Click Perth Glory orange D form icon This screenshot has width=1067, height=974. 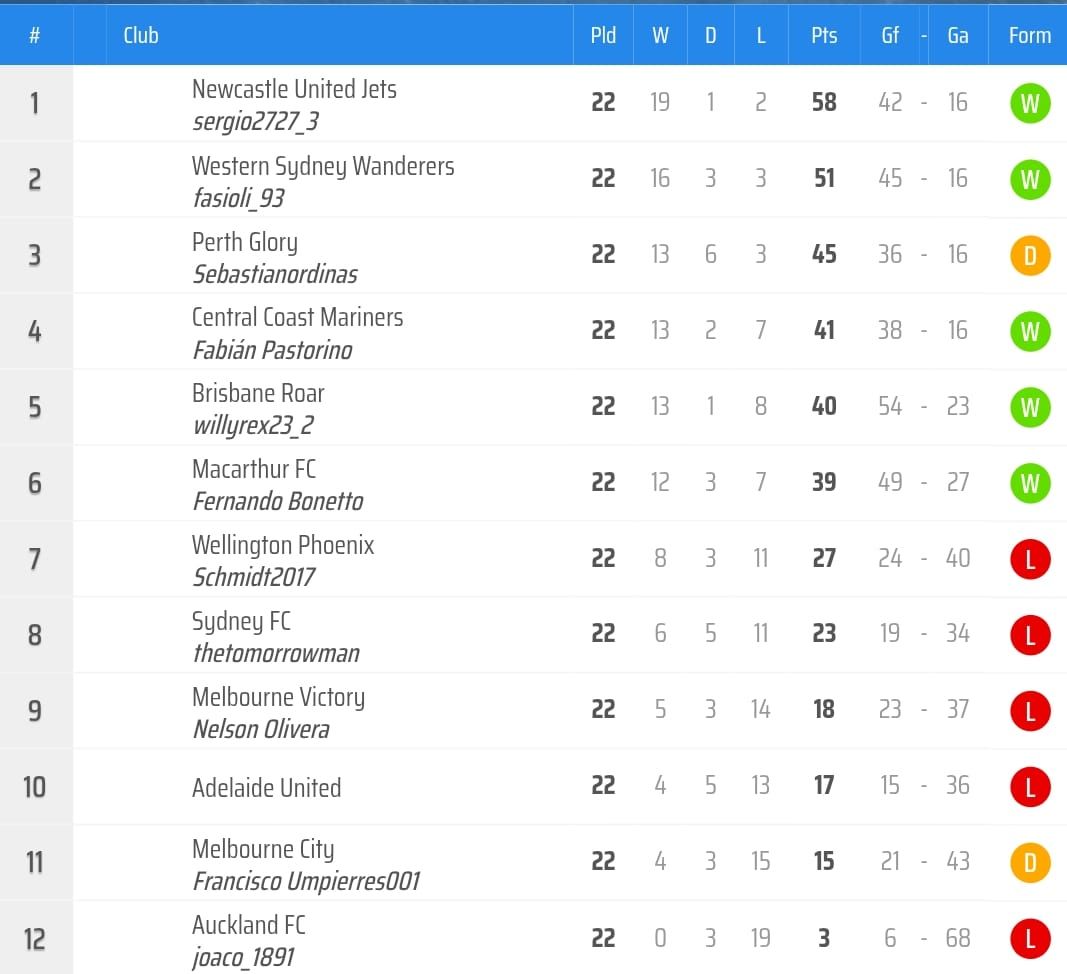(1030, 255)
